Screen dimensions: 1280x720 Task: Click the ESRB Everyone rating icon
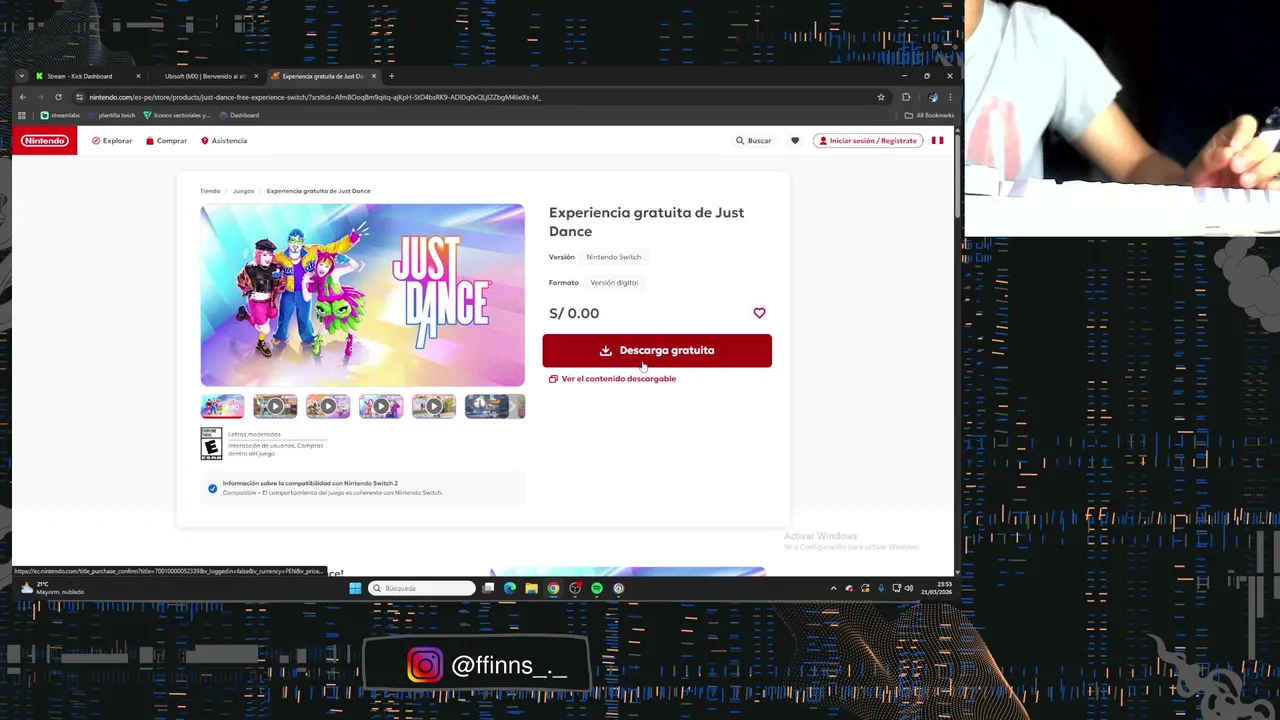211,444
